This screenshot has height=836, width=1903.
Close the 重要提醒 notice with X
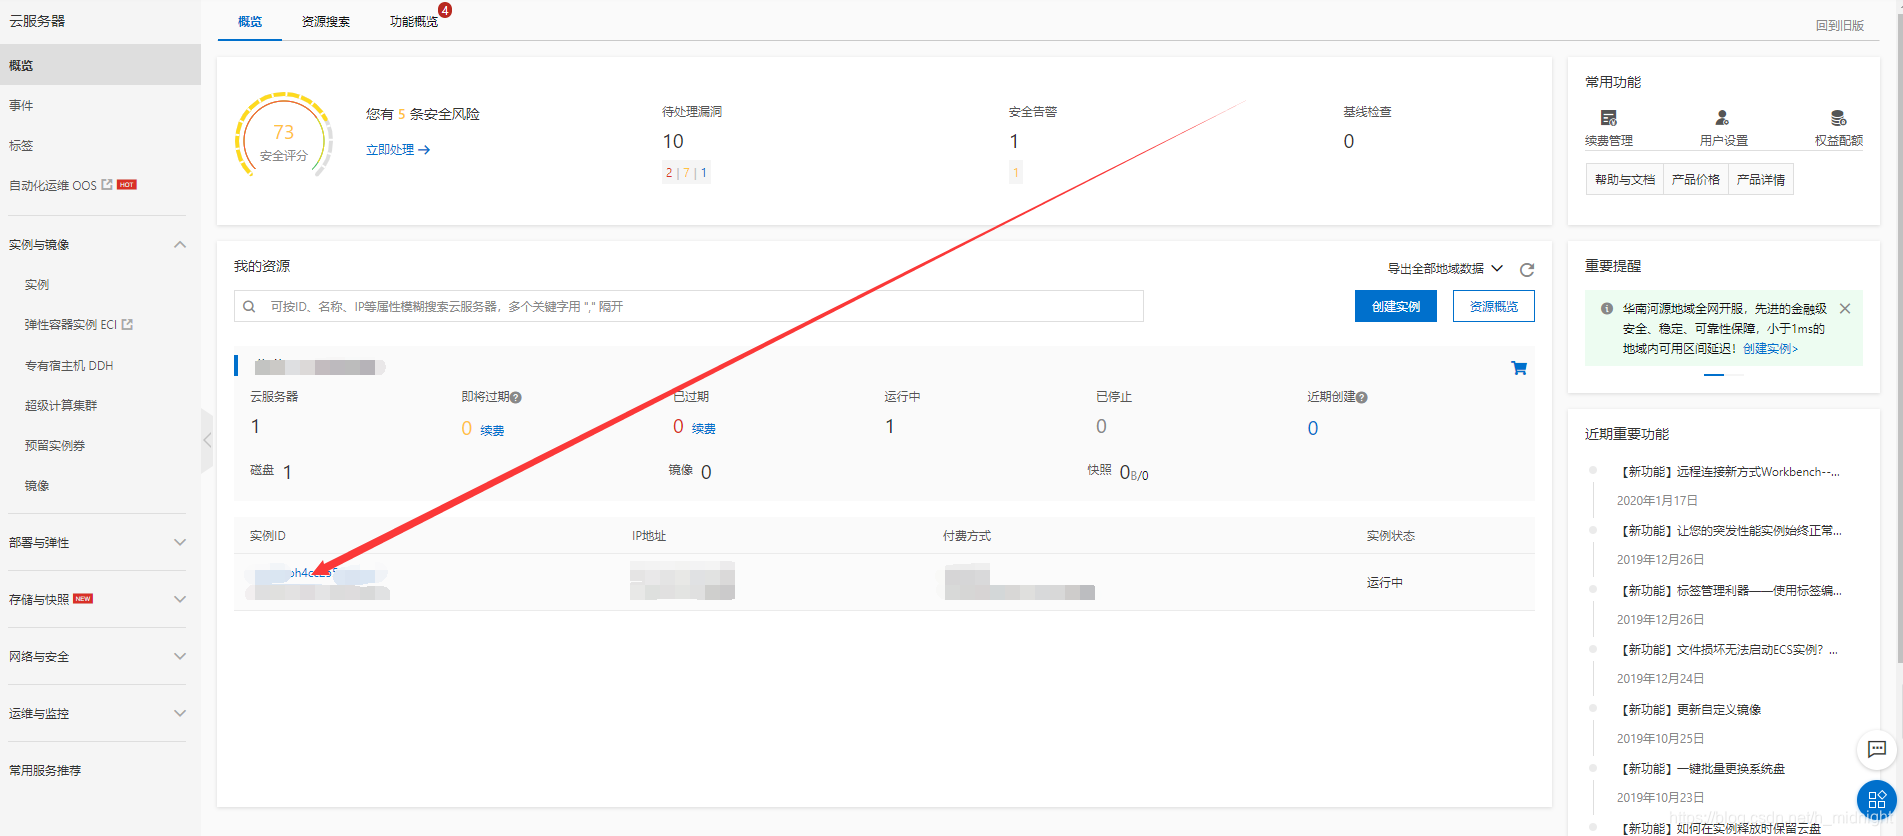point(1845,309)
